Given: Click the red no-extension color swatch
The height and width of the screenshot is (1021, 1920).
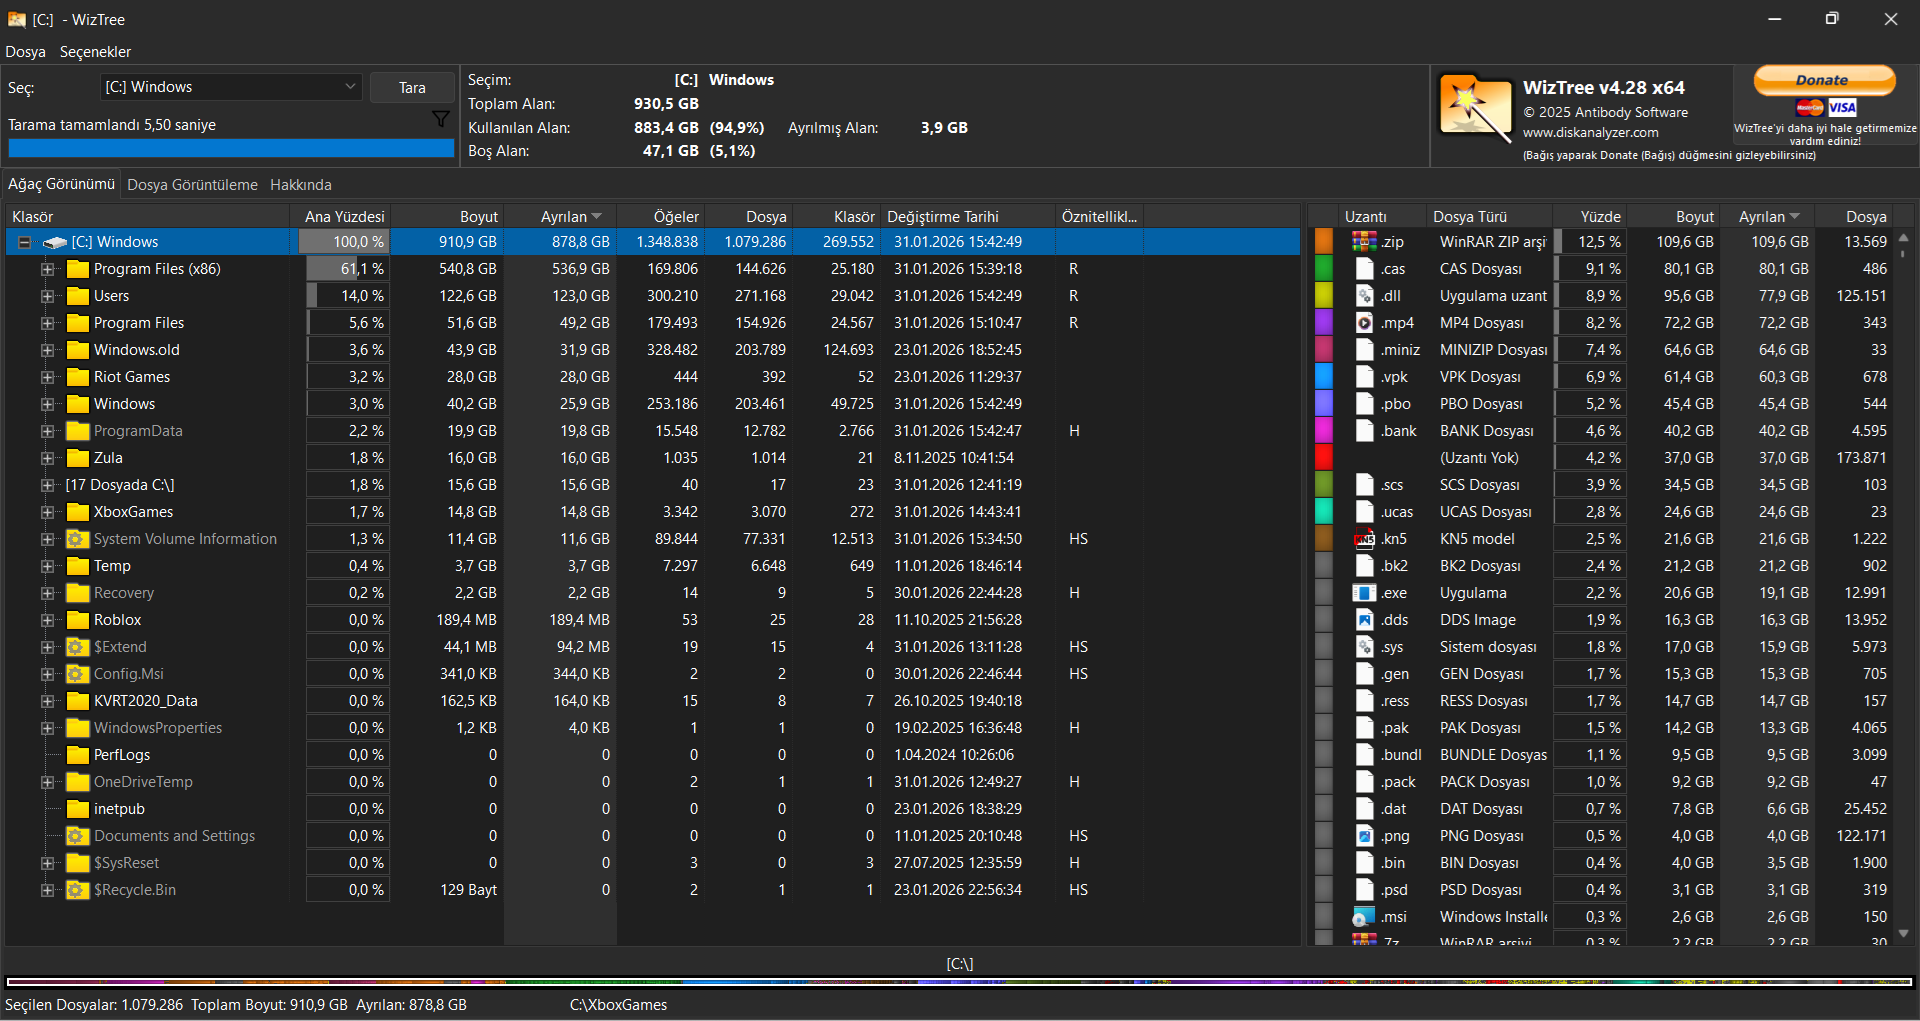Looking at the screenshot, I should point(1324,458).
